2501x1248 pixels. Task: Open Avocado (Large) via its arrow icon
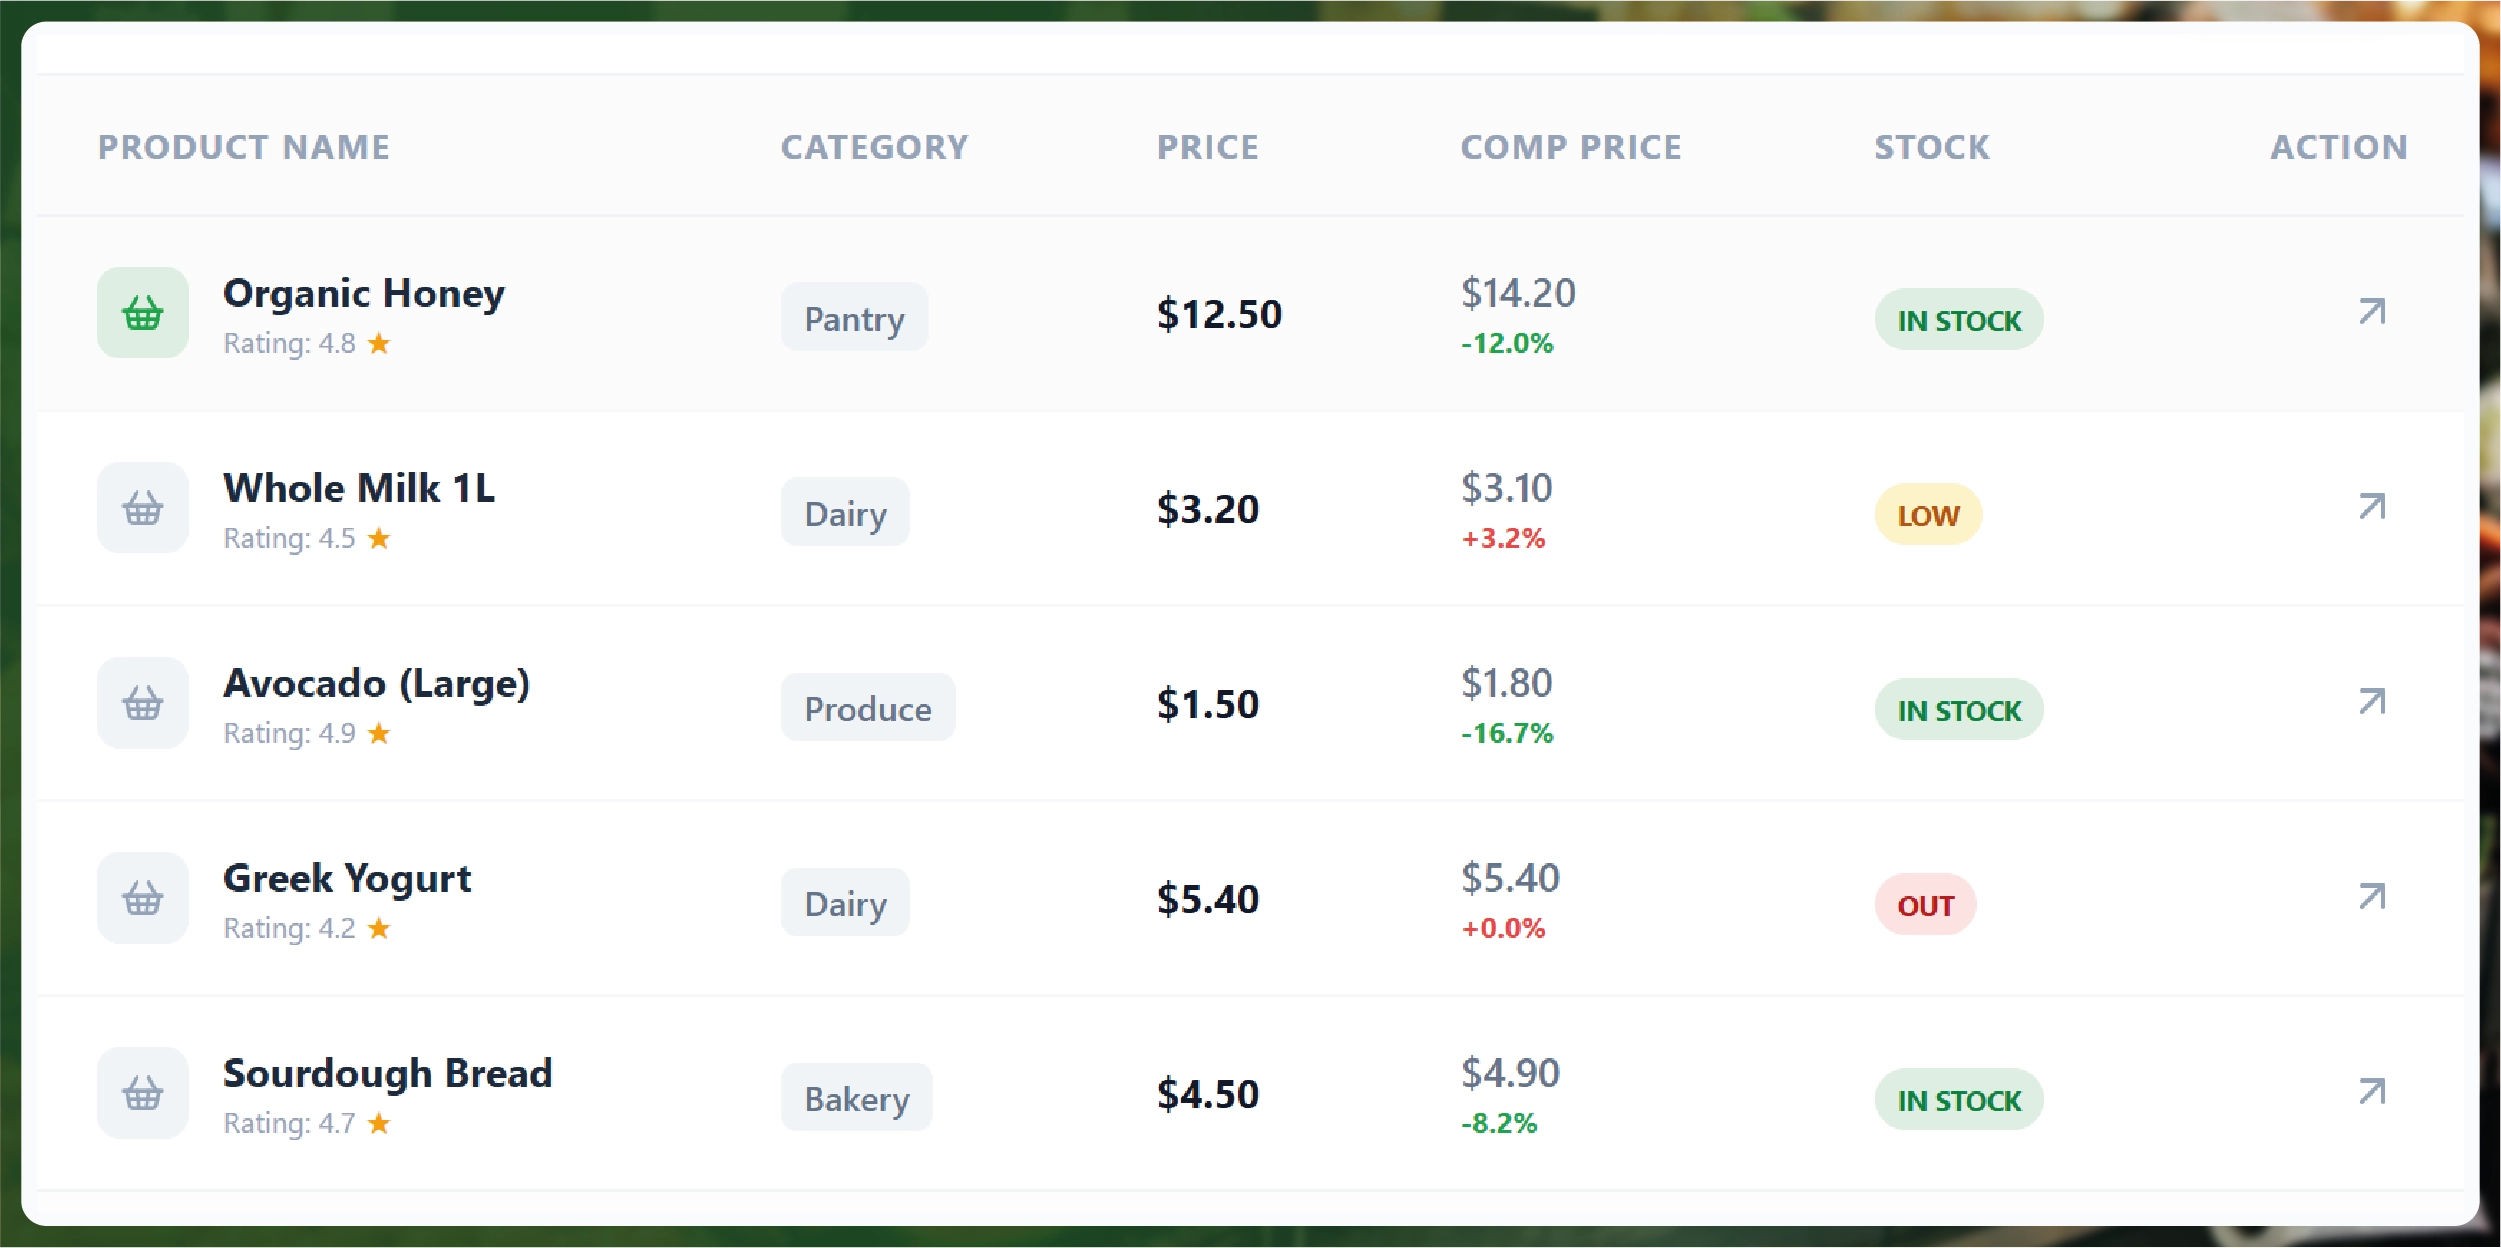2371,702
